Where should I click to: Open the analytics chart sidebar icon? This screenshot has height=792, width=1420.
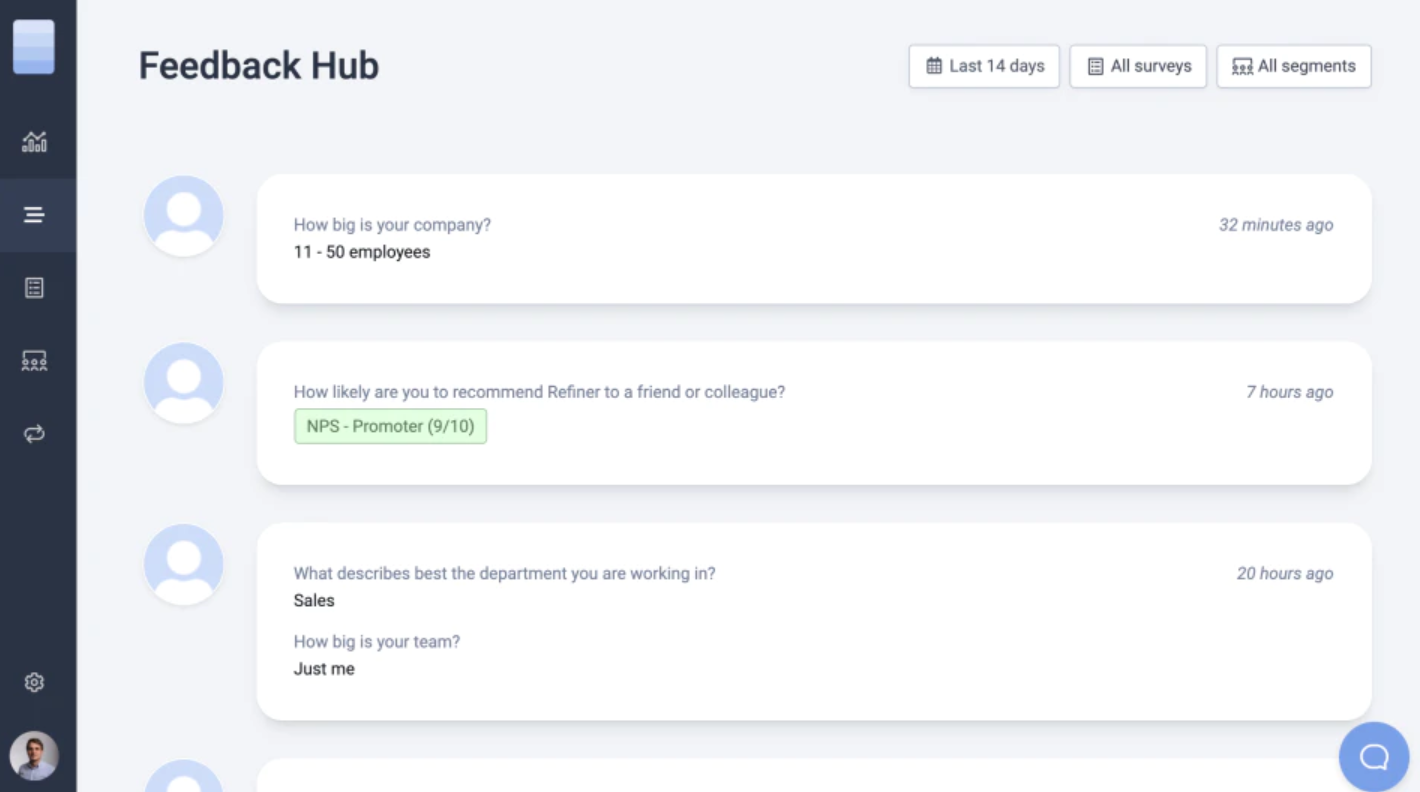point(34,142)
